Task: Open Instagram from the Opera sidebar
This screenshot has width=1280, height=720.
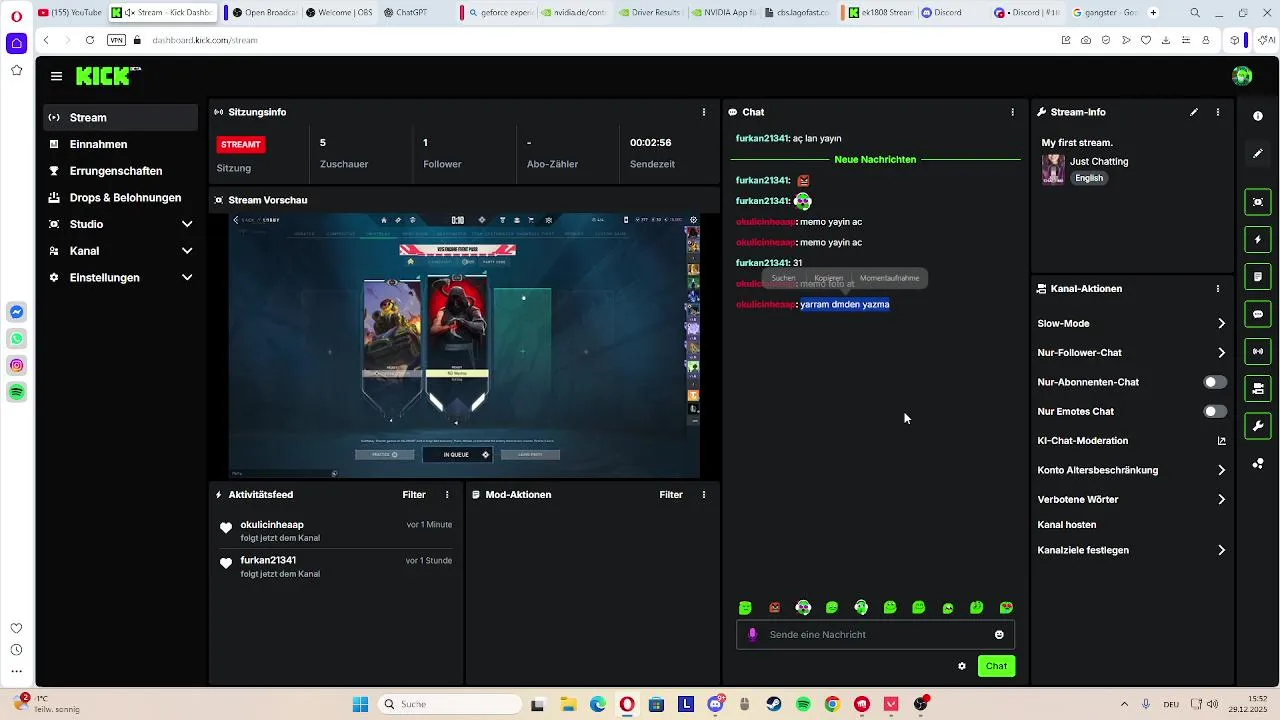Action: 17,366
